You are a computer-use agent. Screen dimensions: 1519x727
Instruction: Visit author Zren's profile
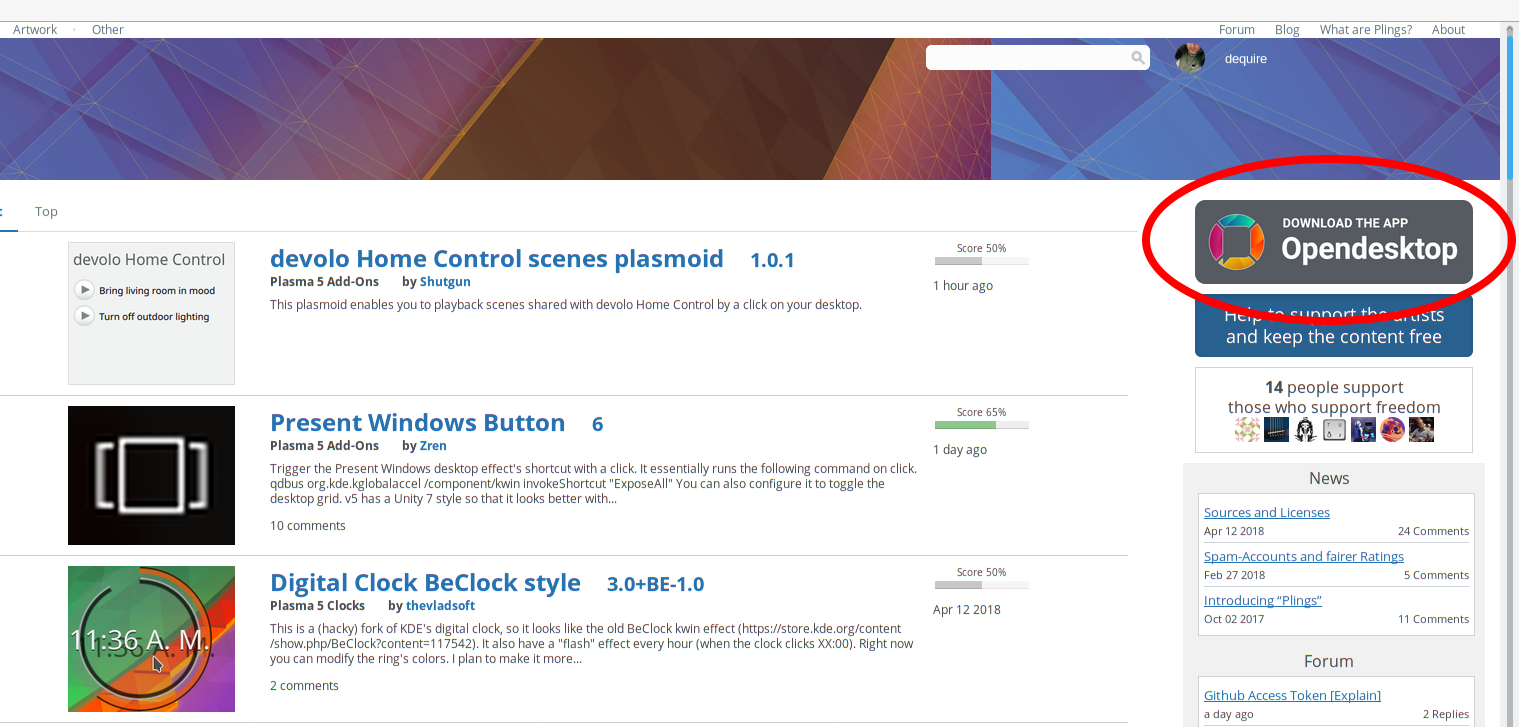point(433,445)
